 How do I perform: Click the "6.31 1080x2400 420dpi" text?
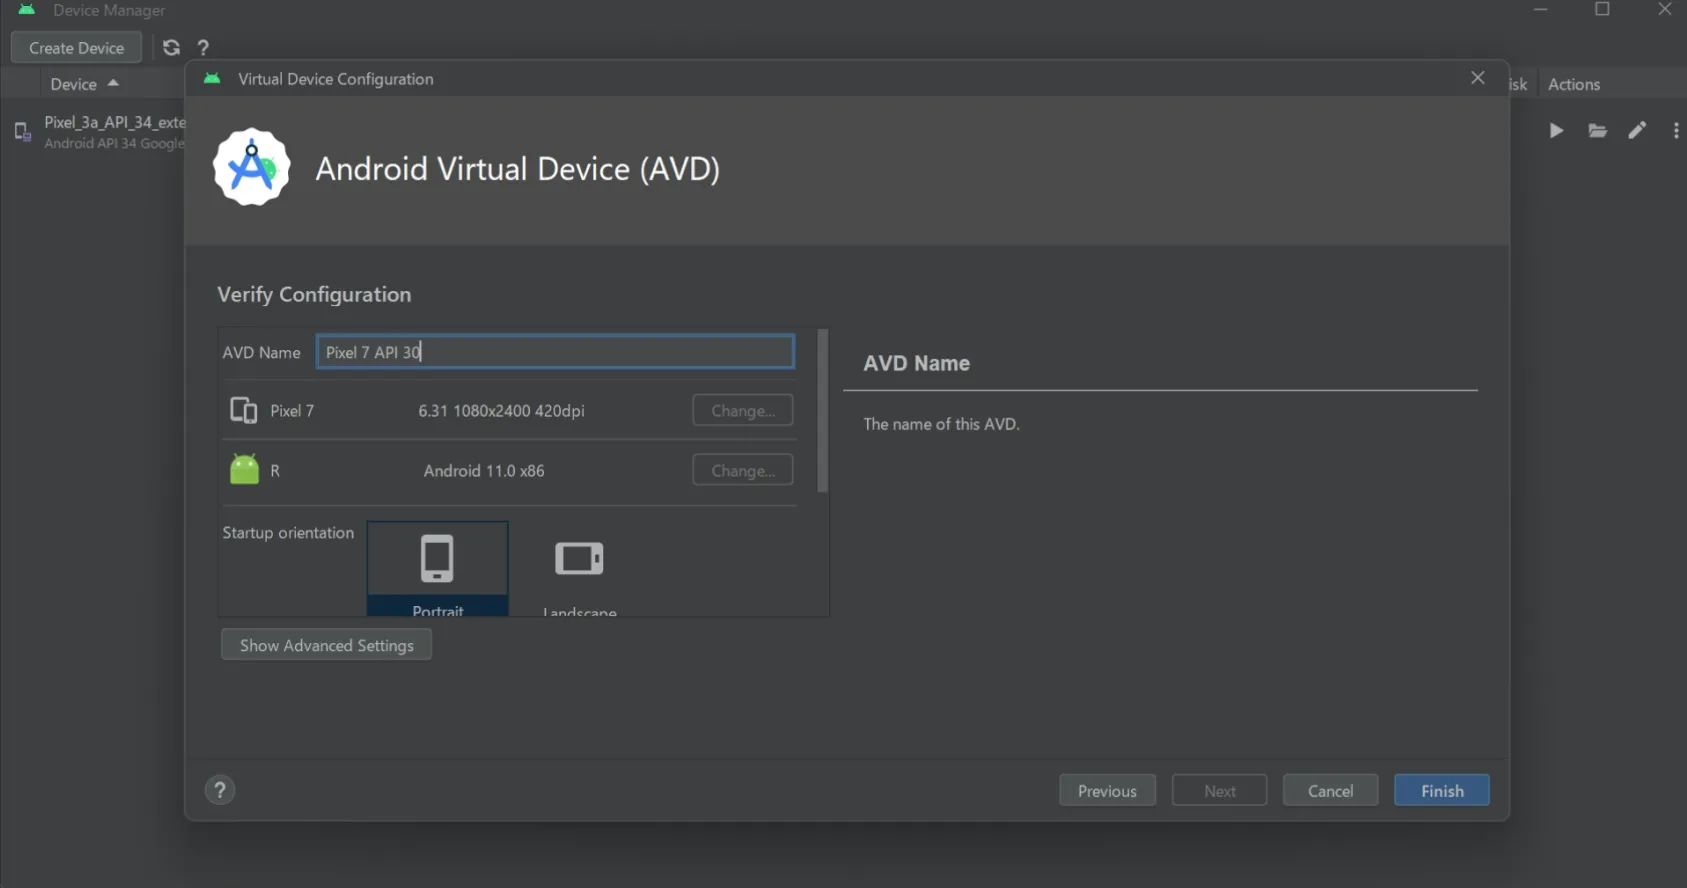(501, 410)
